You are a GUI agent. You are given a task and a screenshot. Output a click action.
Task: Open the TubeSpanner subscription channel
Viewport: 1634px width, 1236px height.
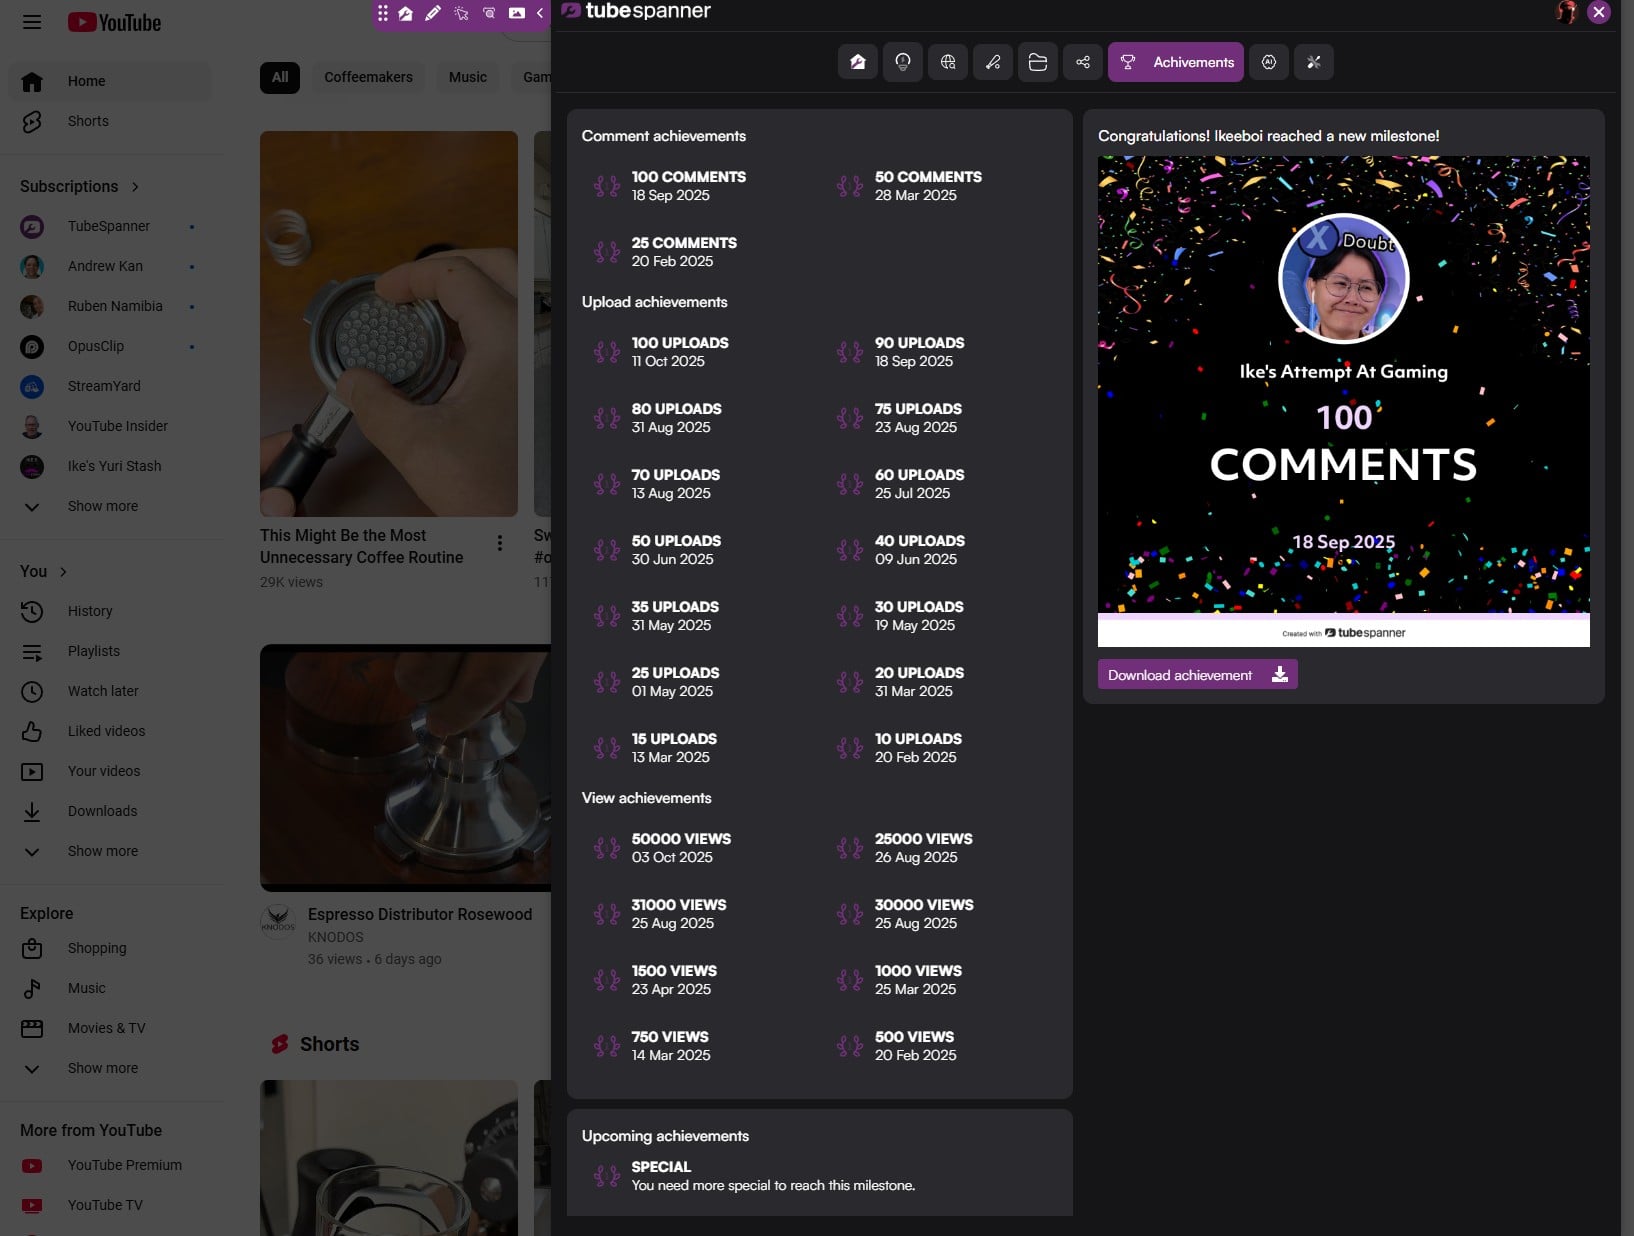(110, 226)
